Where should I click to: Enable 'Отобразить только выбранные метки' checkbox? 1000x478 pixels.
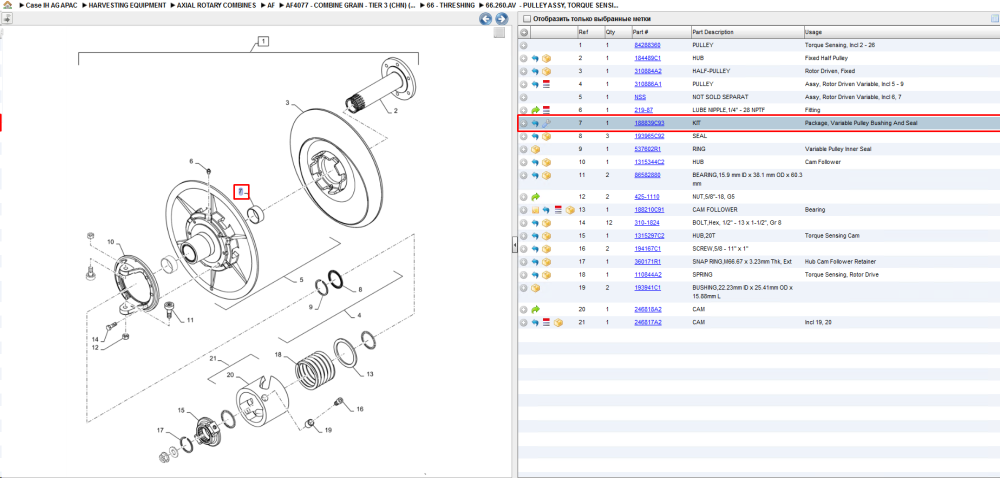526,18
